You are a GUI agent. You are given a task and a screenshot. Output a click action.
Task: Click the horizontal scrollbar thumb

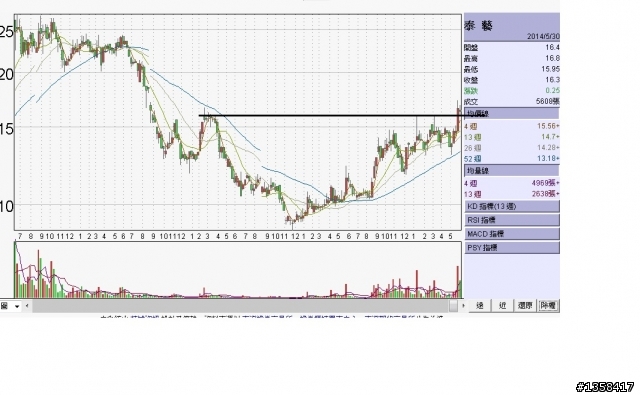point(454,306)
